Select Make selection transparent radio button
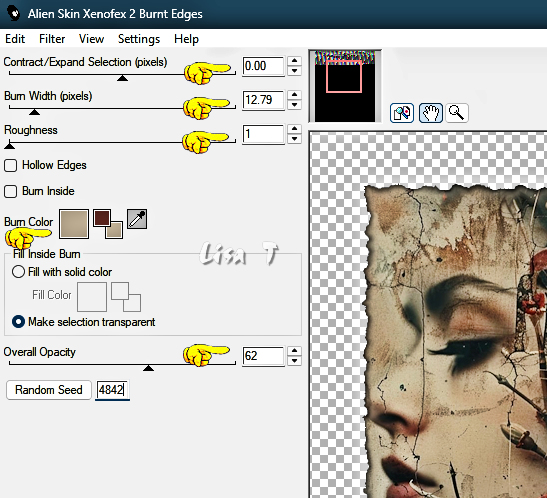This screenshot has height=498, width=547. pos(18,322)
